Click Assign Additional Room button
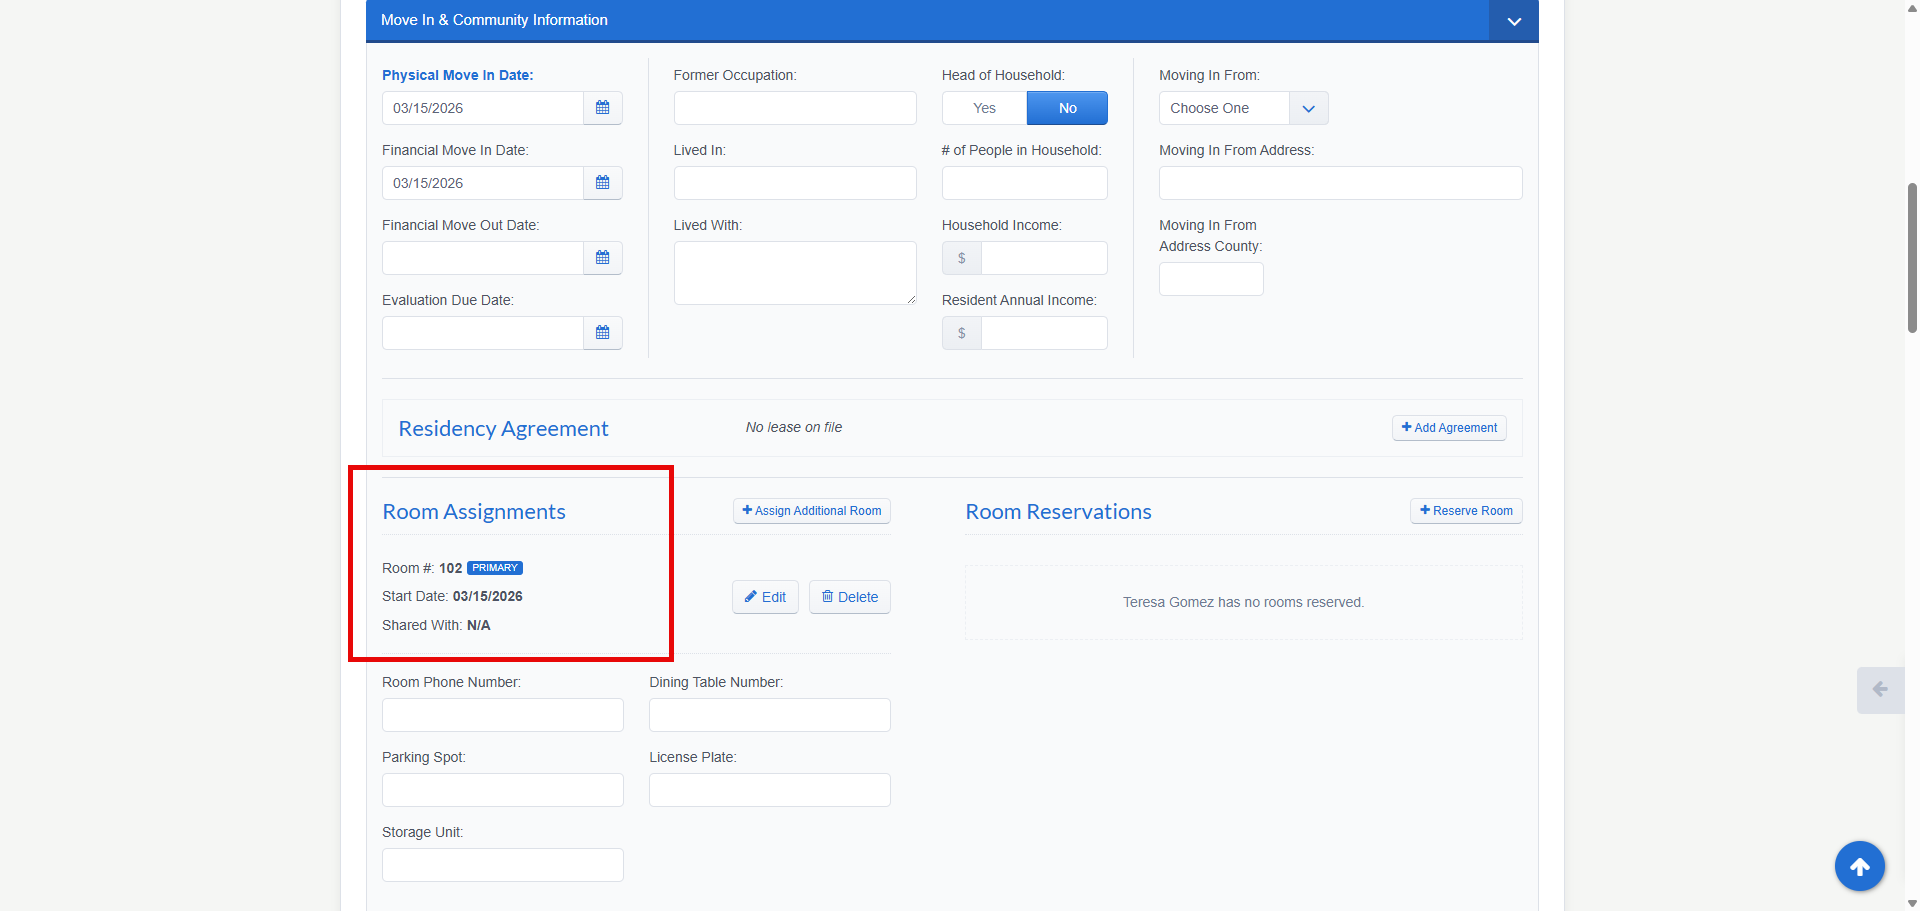Image resolution: width=1920 pixels, height=911 pixels. 812,511
